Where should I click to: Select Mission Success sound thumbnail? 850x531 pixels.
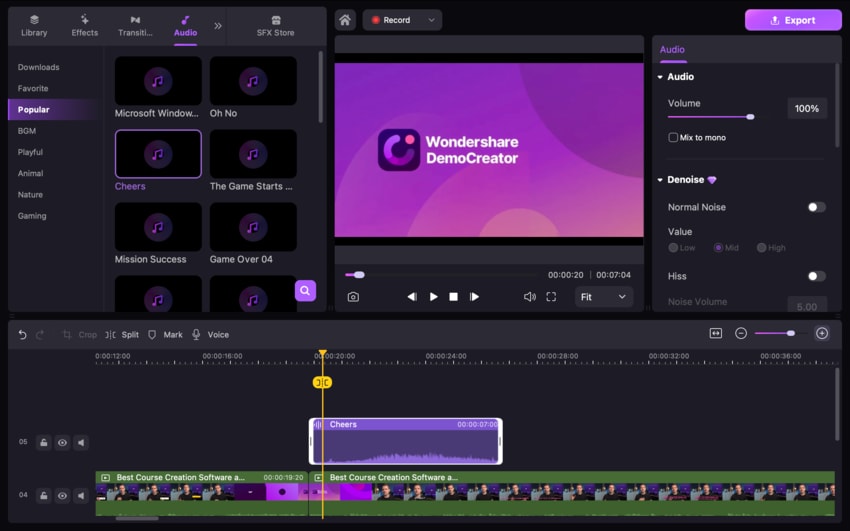[x=158, y=227]
